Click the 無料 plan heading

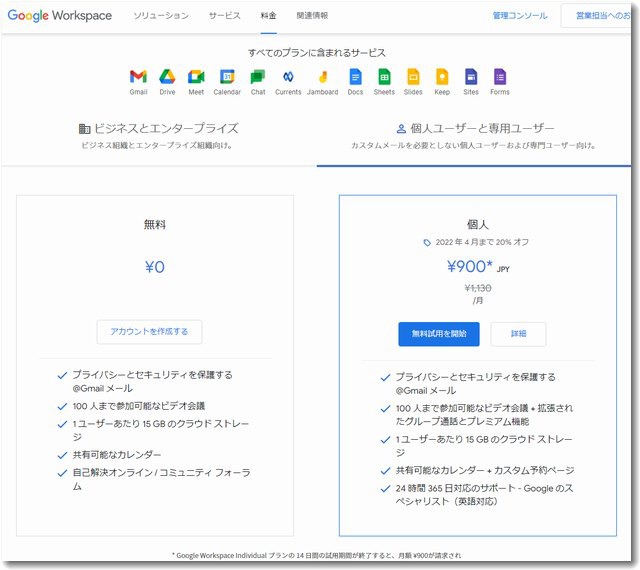point(155,225)
